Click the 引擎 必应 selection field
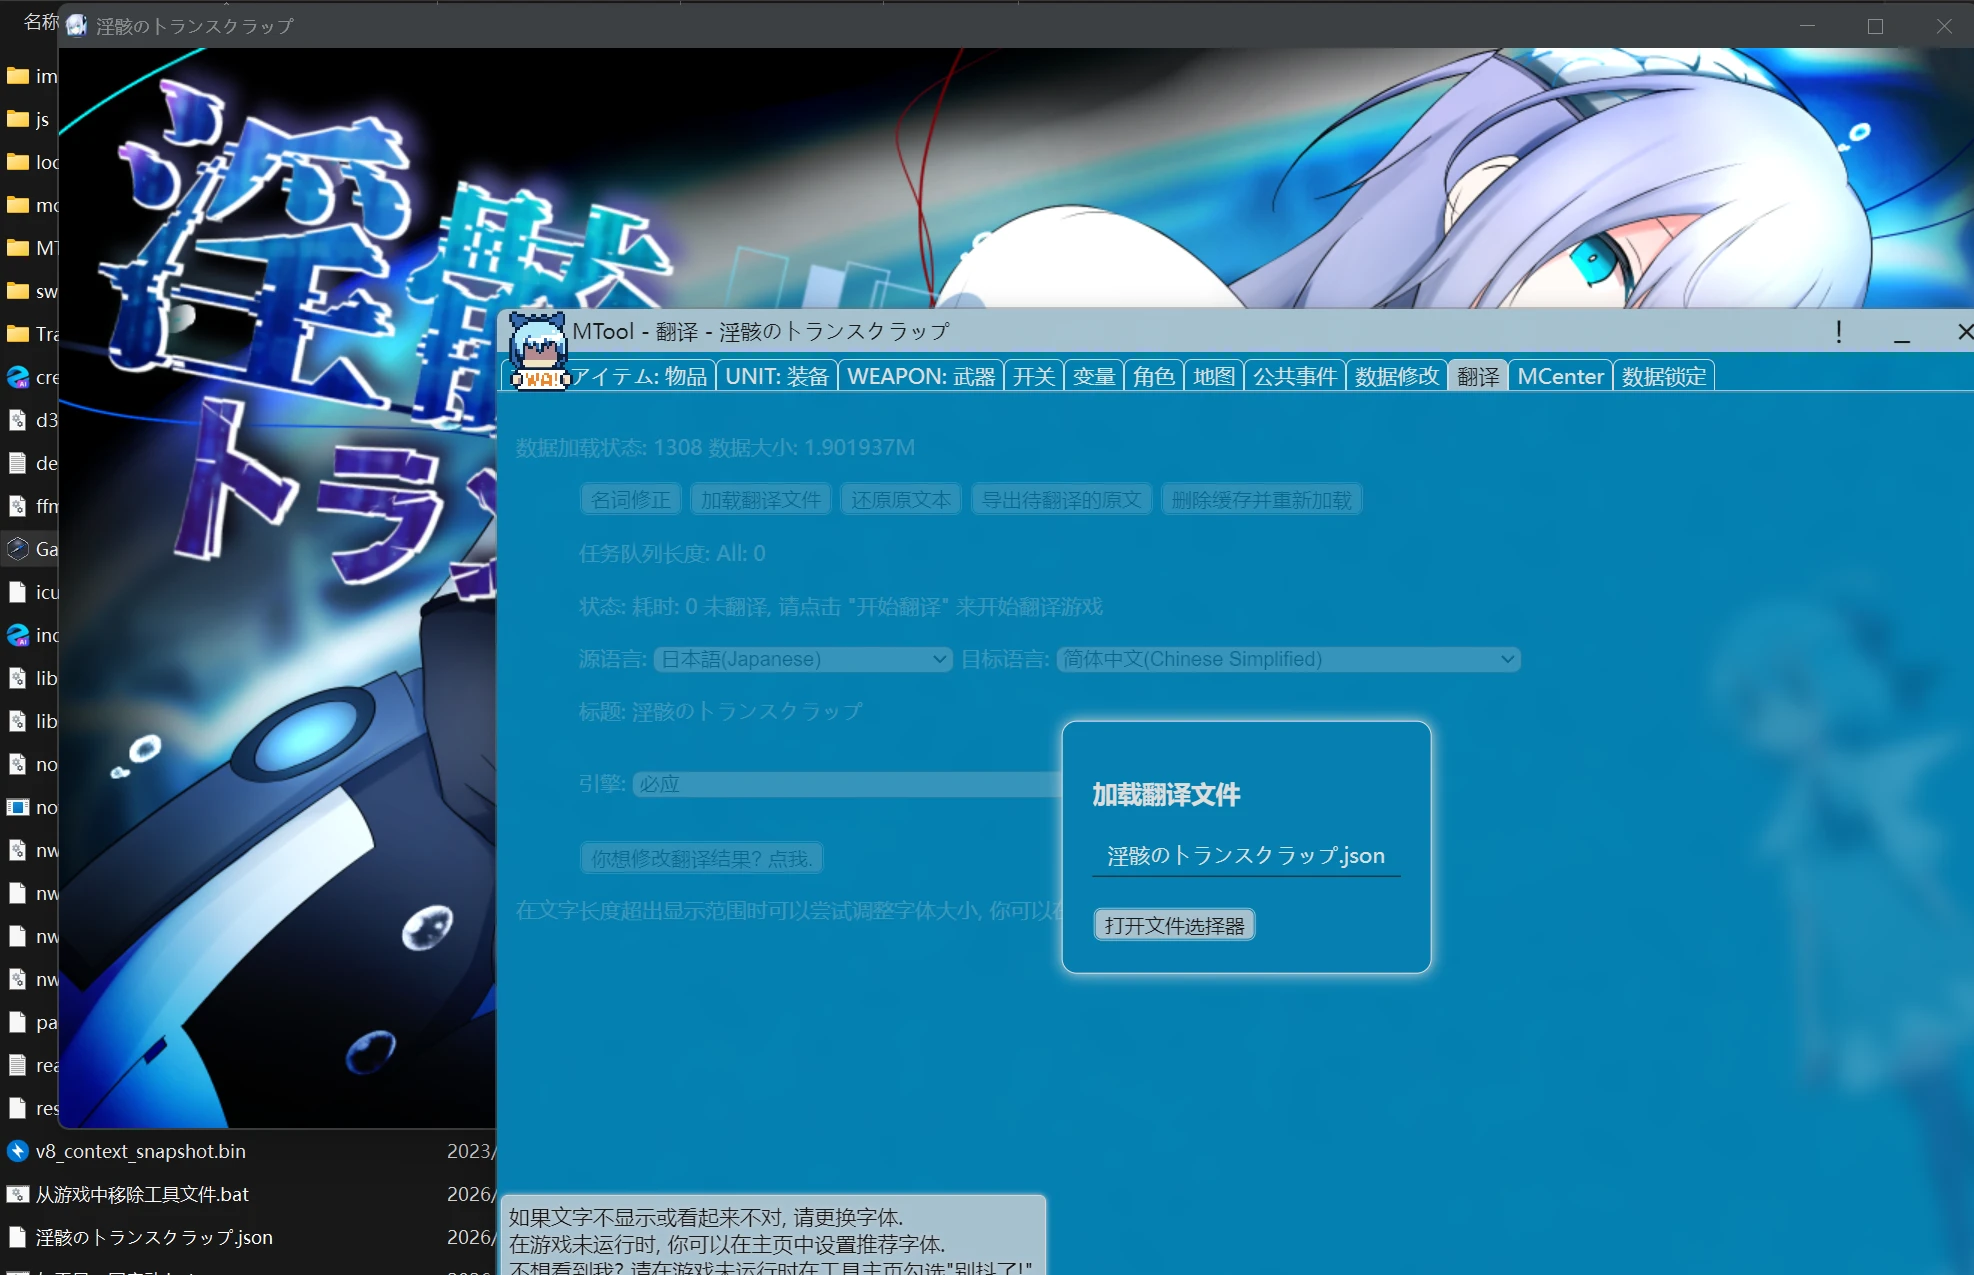This screenshot has height=1275, width=1974. click(x=846, y=784)
